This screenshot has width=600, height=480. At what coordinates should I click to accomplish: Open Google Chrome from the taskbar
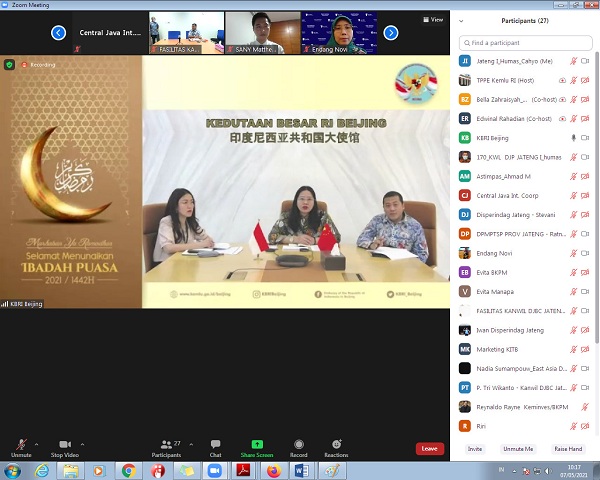point(128,470)
